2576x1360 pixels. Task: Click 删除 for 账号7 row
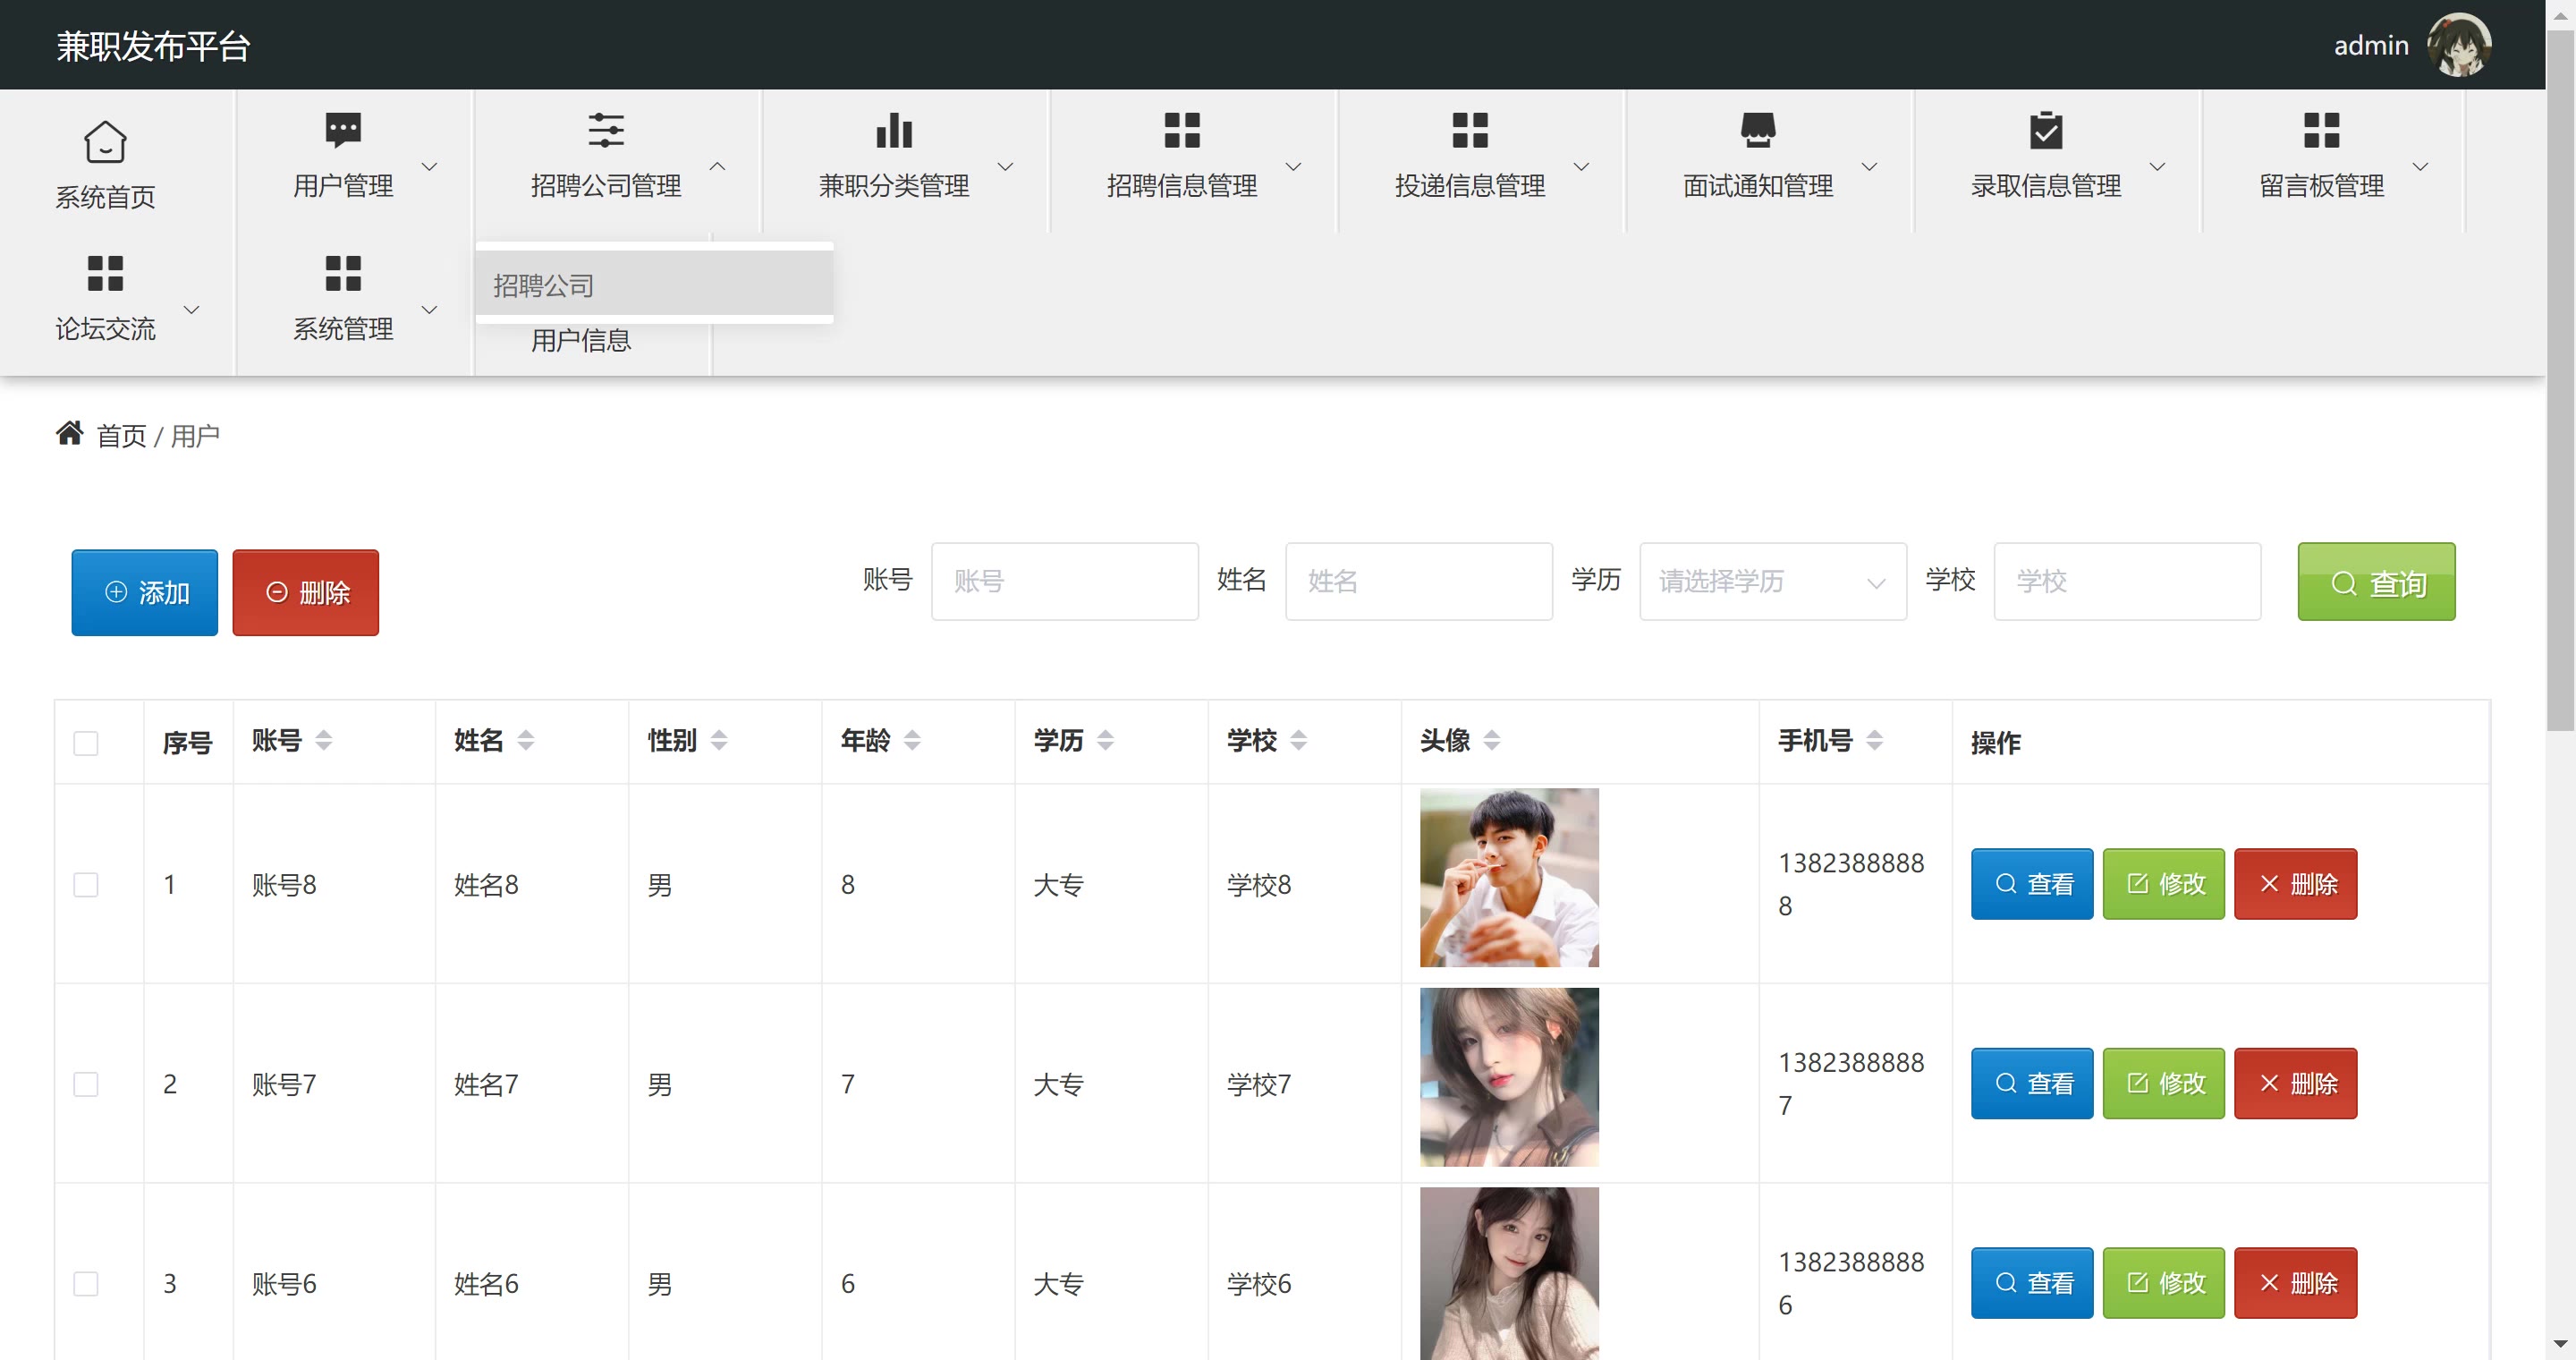pos(2295,1083)
